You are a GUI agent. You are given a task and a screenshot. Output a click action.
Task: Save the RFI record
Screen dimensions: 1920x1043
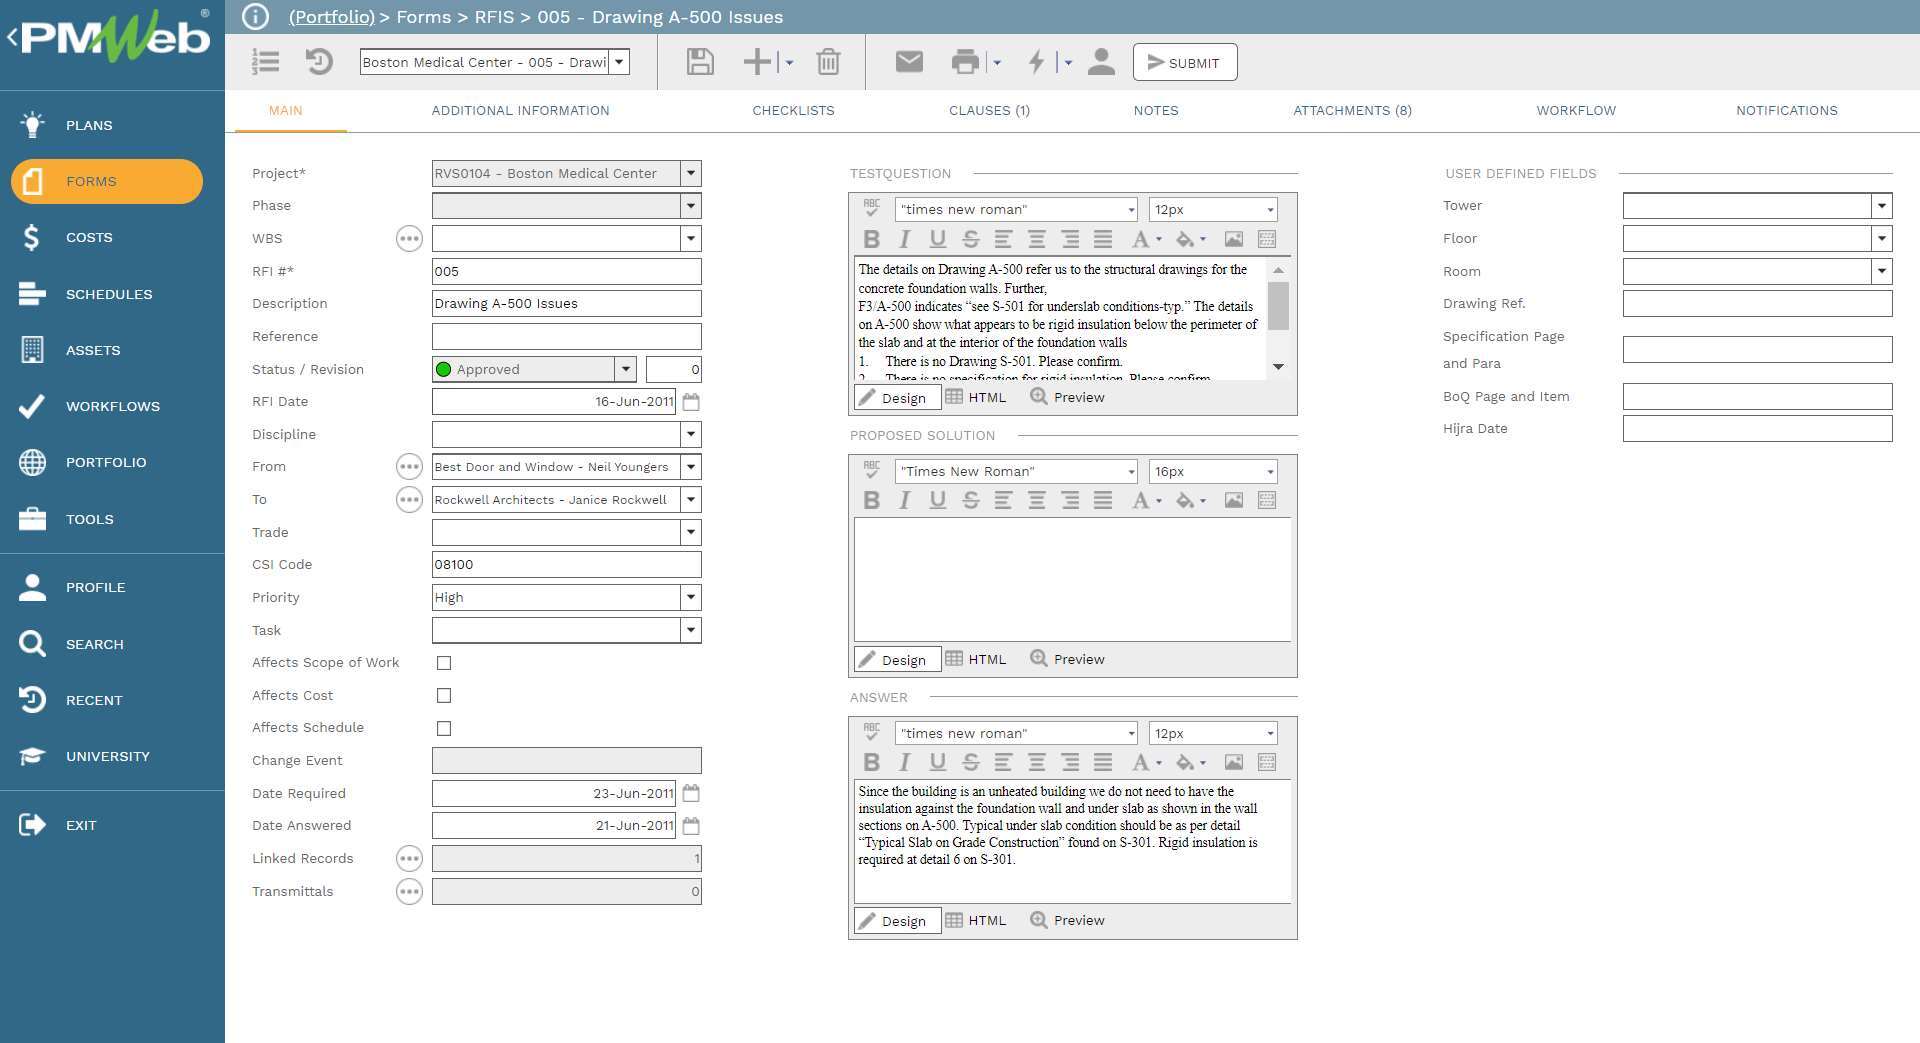(699, 61)
